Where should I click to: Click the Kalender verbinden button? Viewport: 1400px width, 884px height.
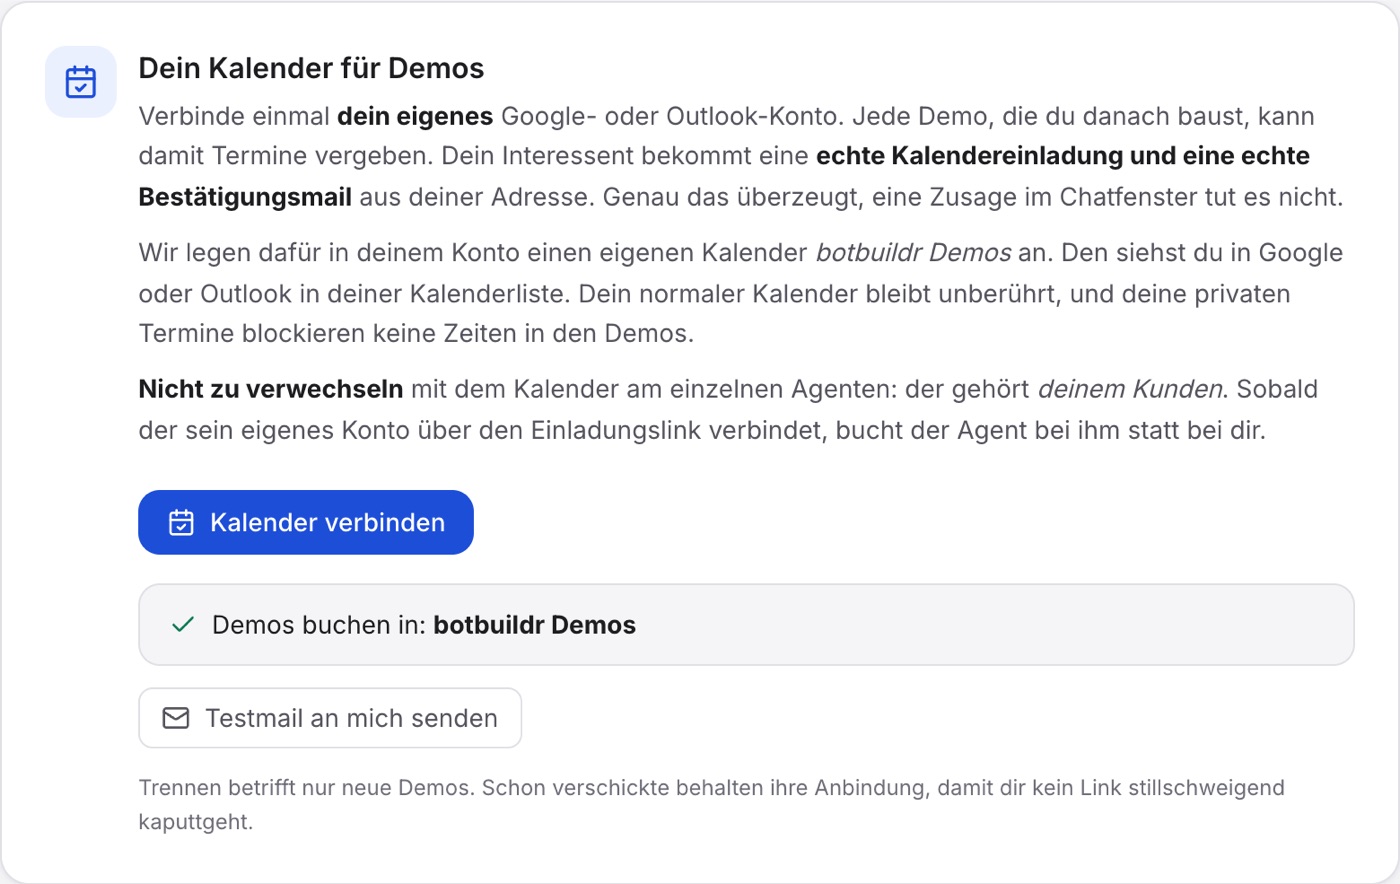tap(306, 522)
